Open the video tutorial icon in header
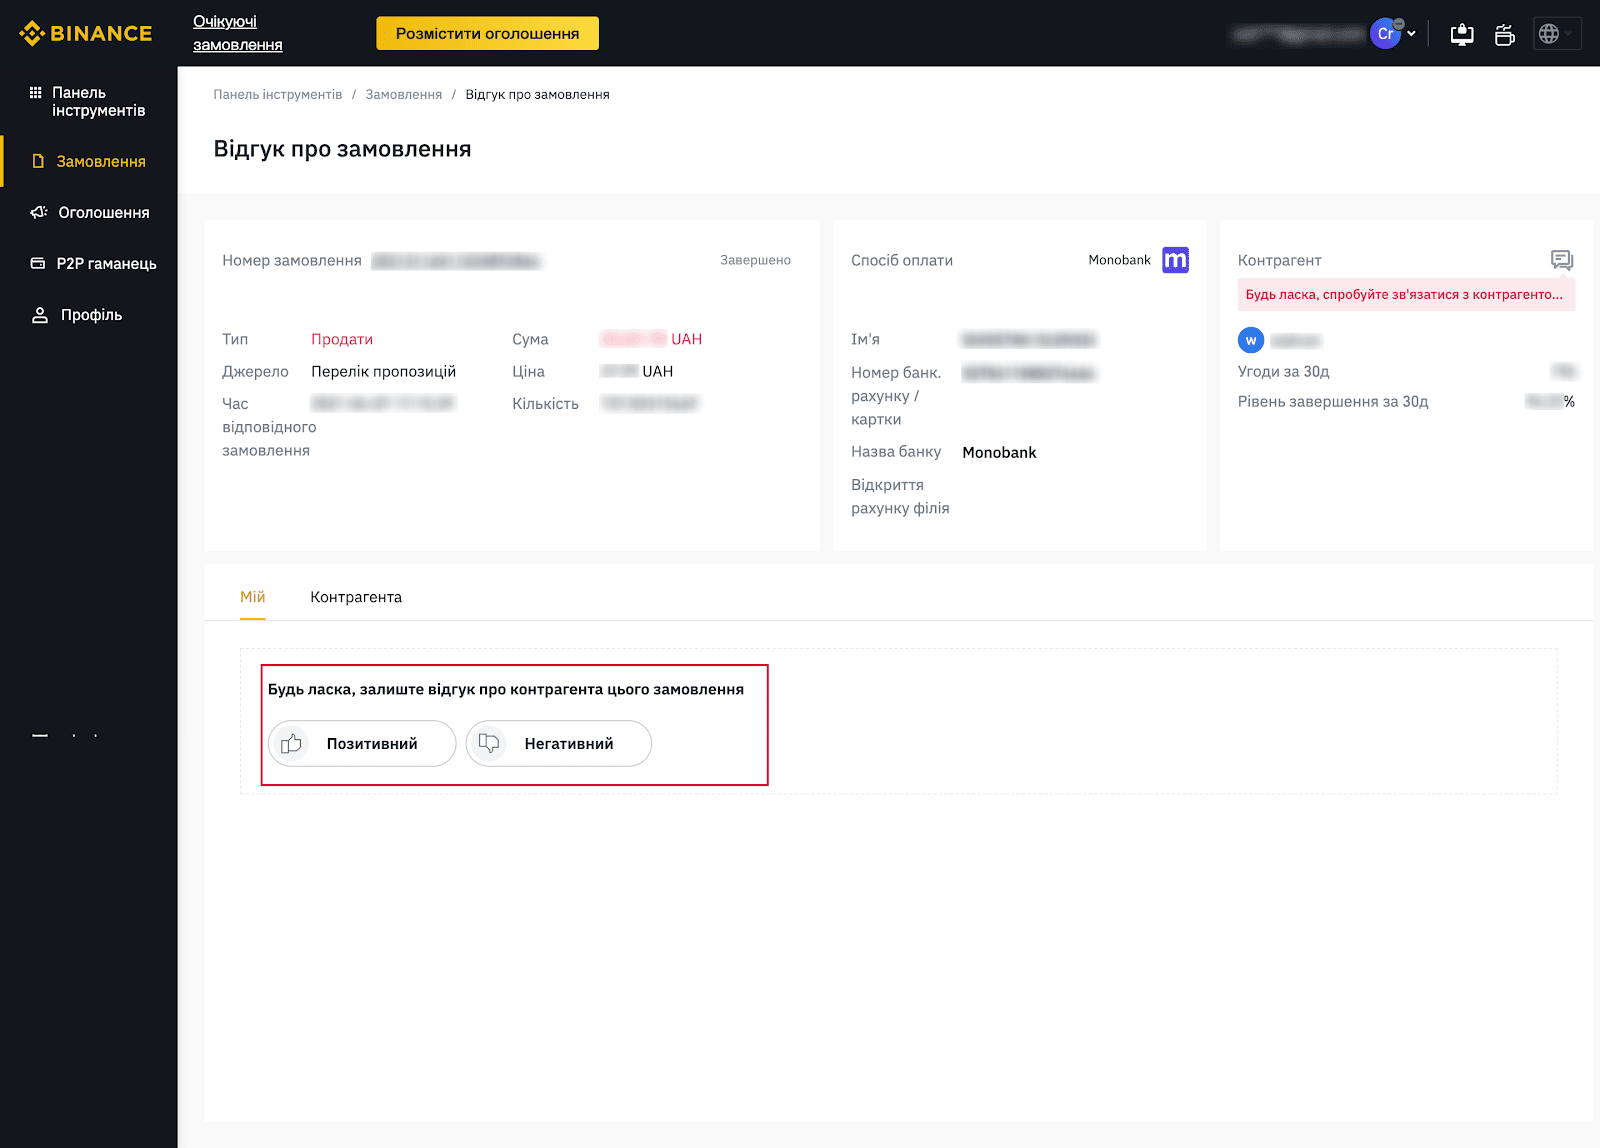The image size is (1600, 1148). click(x=1504, y=34)
